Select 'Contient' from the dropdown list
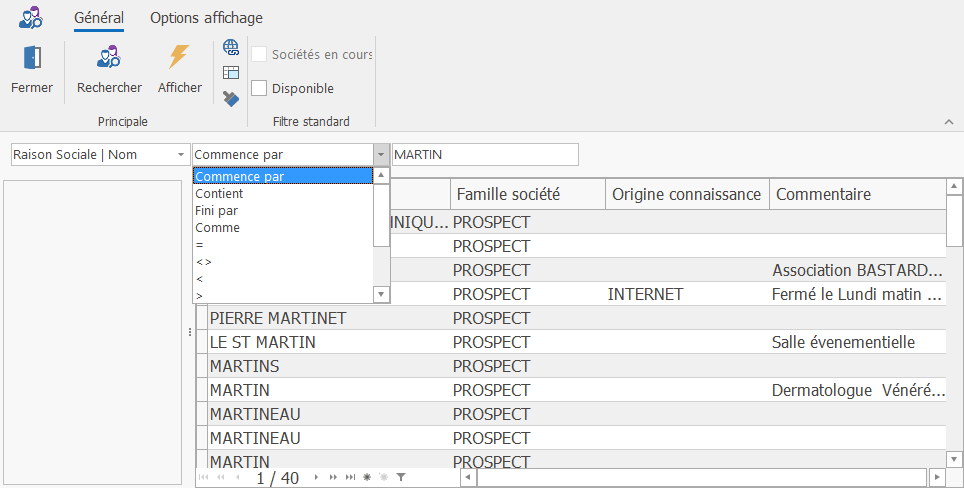 click(x=219, y=194)
